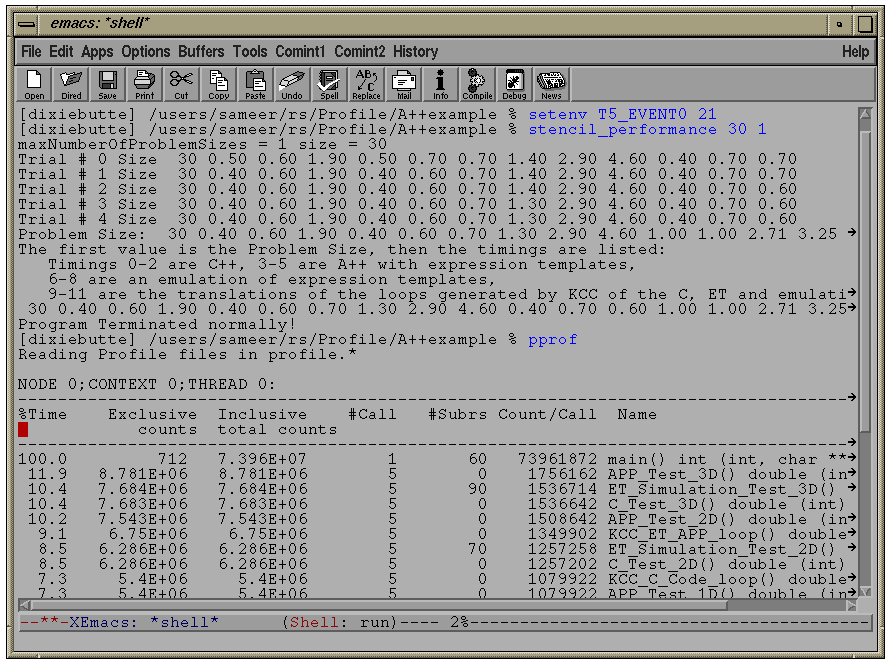Image resolution: width=893 pixels, height=667 pixels.
Task: Click the 'stencil_performance 30 1' command
Action: click(x=647, y=130)
